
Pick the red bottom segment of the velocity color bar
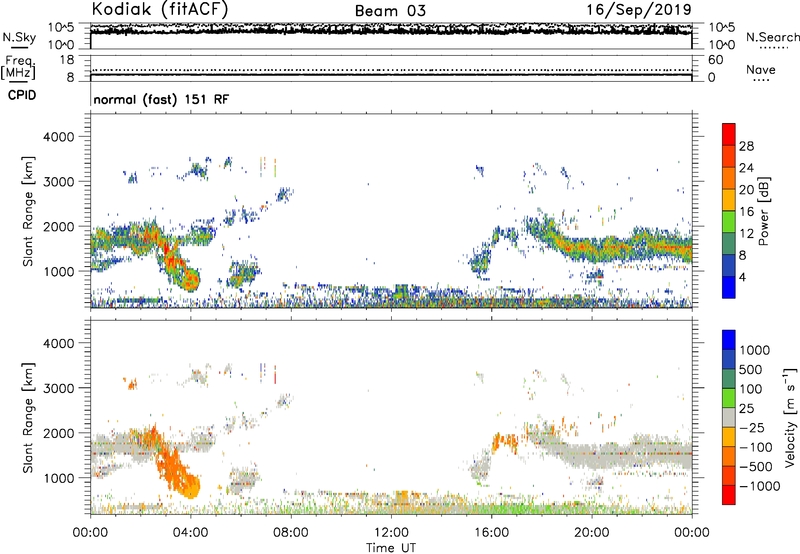(x=729, y=495)
